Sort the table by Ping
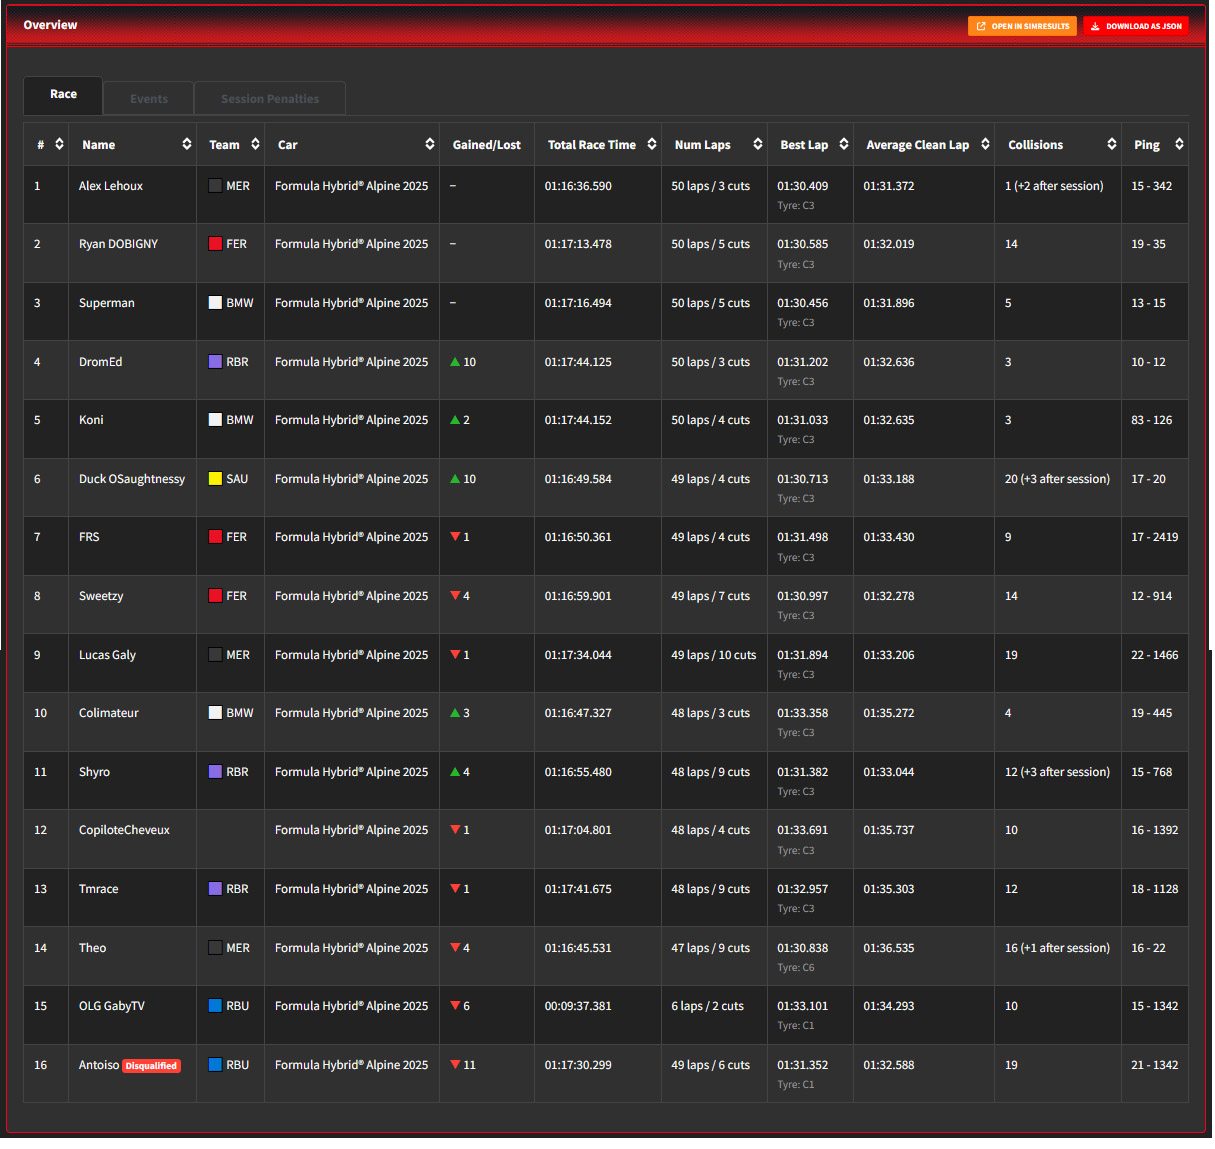The image size is (1215, 1149). [x=1178, y=144]
